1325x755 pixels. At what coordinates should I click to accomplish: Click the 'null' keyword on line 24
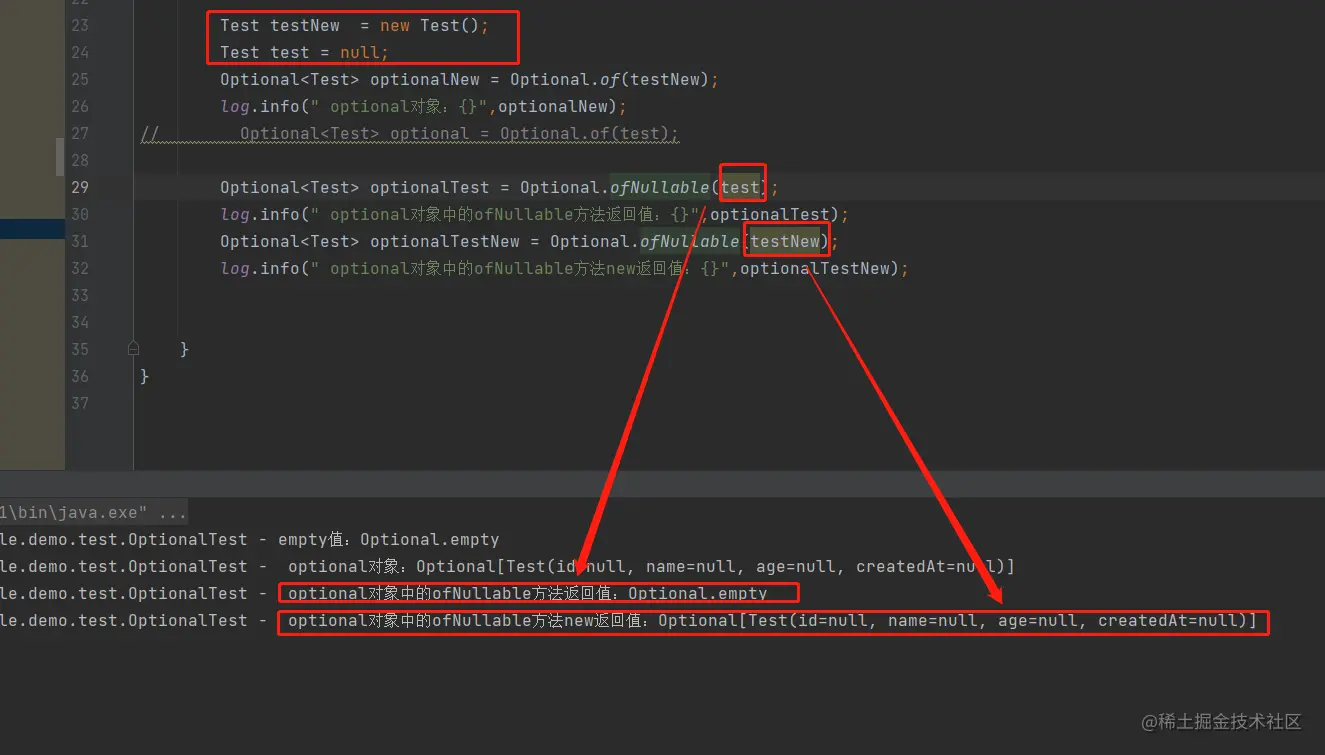(x=360, y=52)
